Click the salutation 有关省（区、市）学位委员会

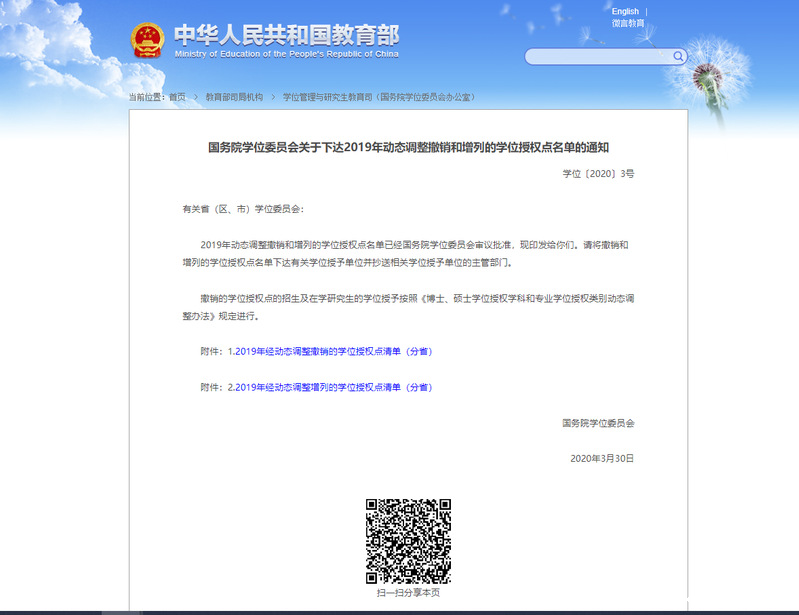pos(242,209)
